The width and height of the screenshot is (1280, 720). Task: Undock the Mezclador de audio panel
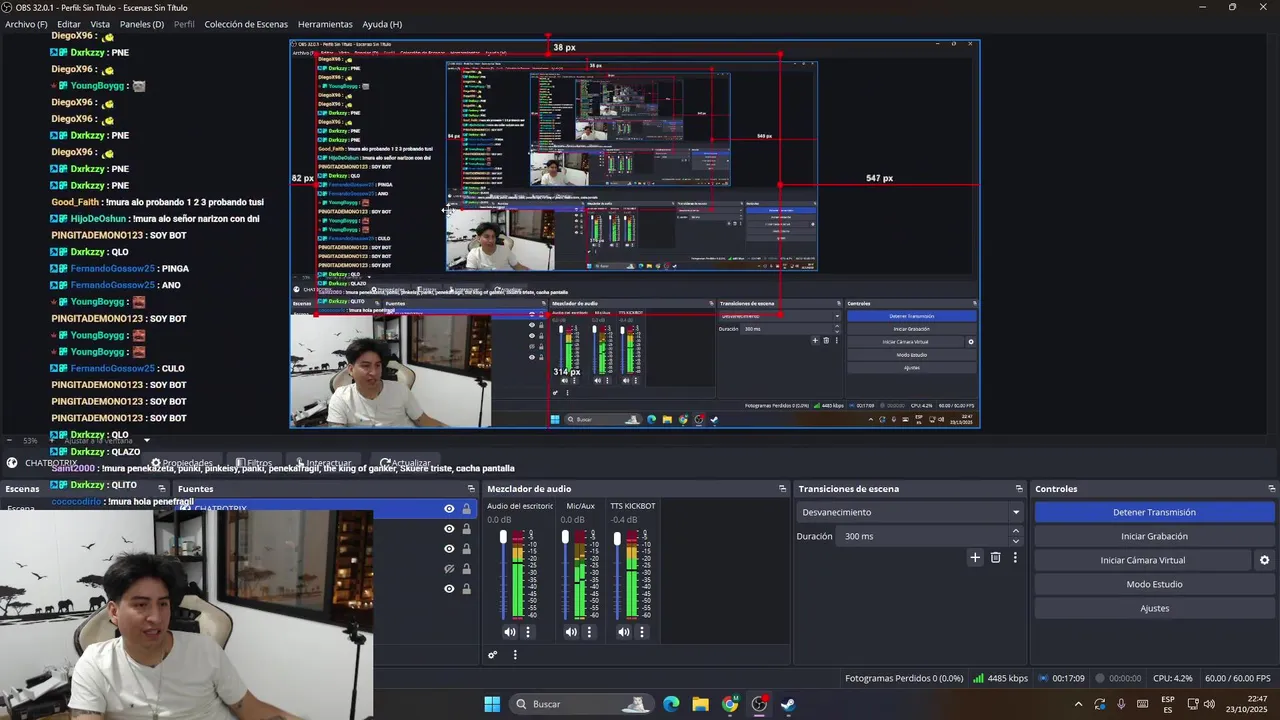point(782,489)
